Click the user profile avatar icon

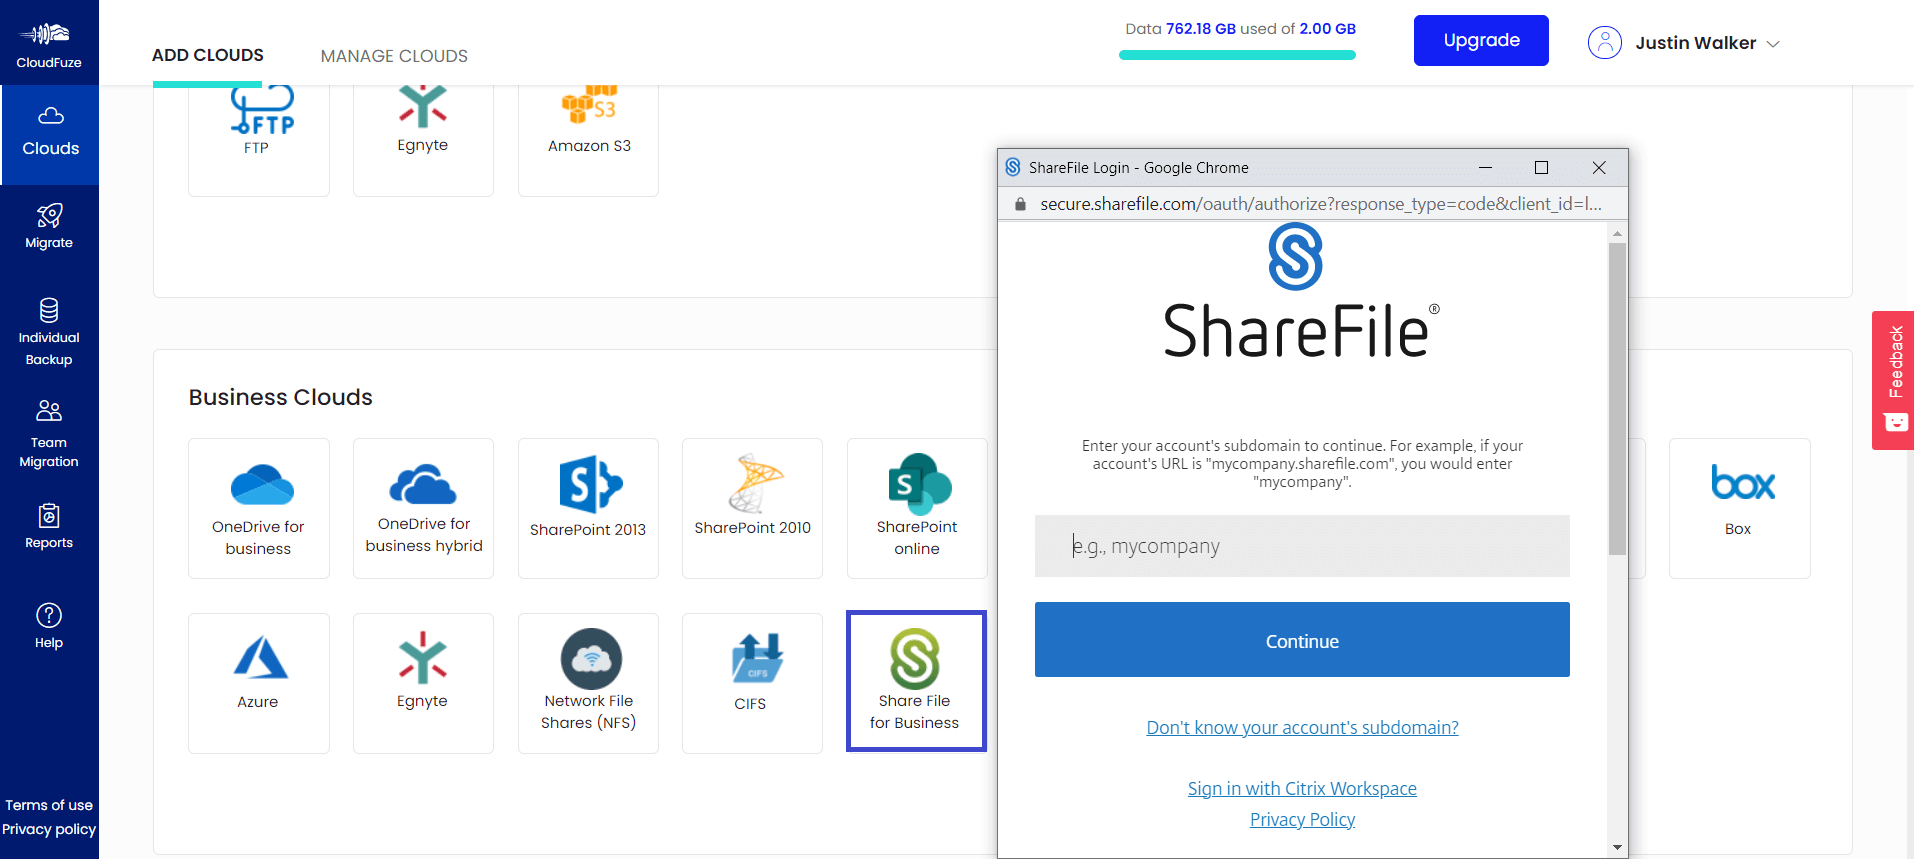click(x=1604, y=42)
